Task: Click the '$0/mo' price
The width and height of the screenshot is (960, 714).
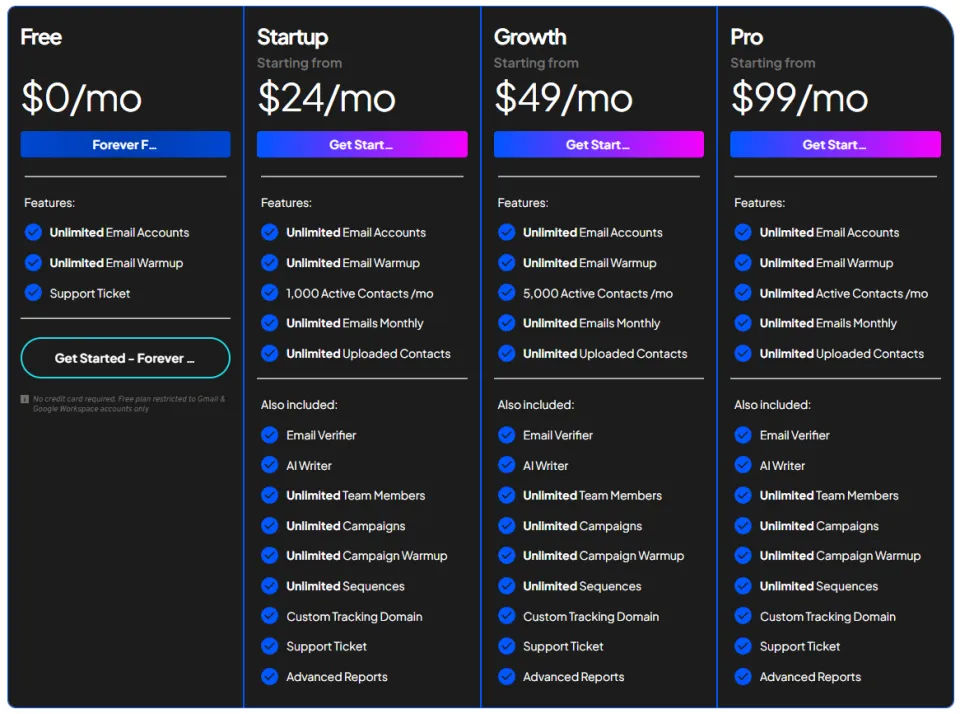Action: tap(81, 97)
